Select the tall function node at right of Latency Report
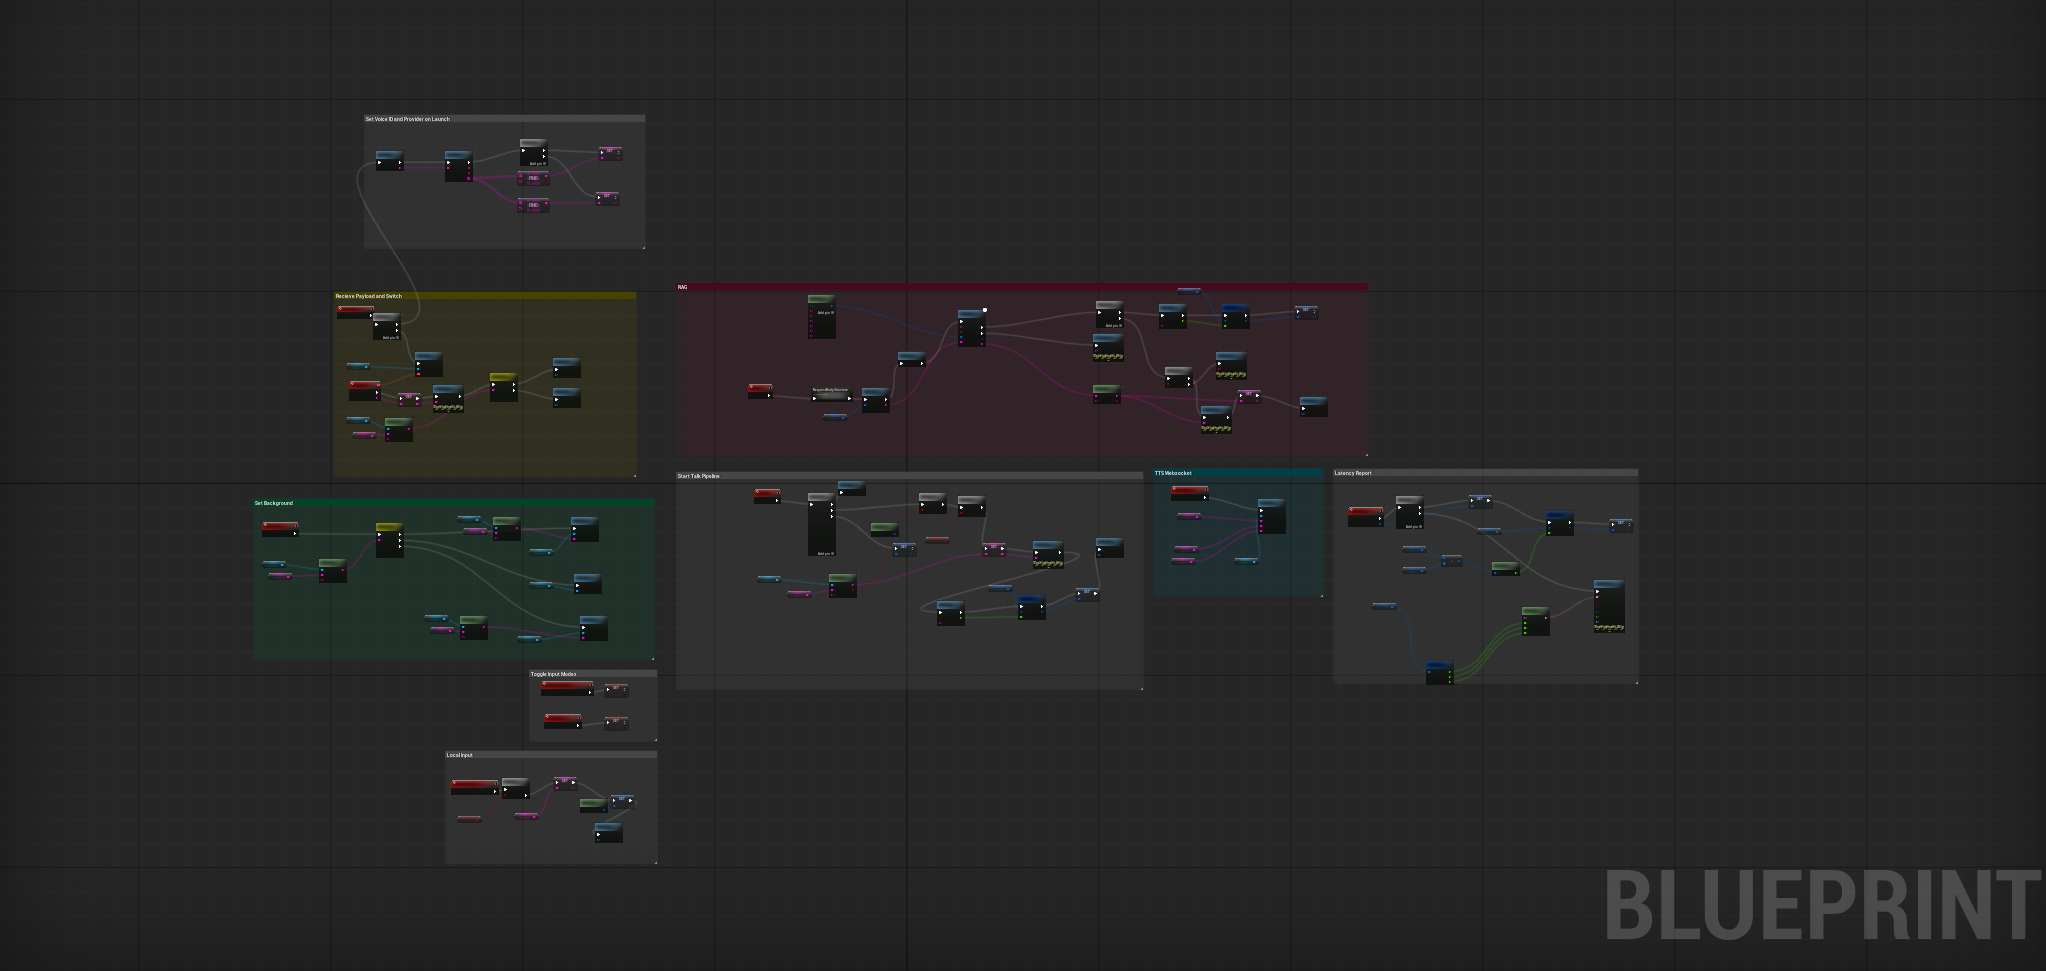Screen dimensions: 2046x971 coord(1609,606)
